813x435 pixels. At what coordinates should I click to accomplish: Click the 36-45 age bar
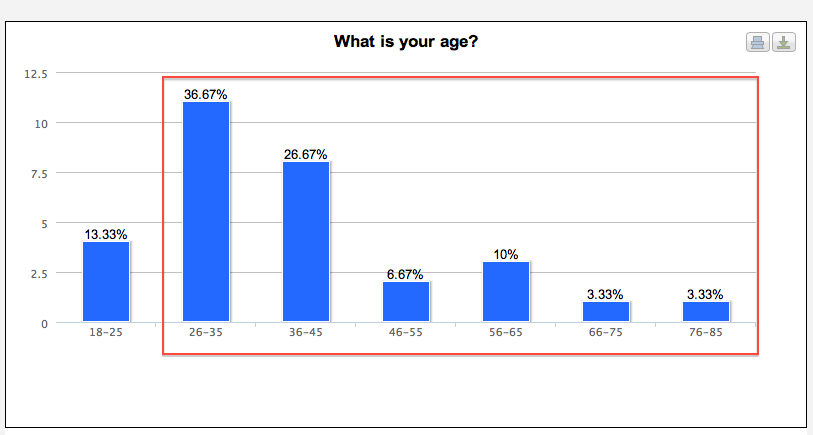click(x=306, y=242)
